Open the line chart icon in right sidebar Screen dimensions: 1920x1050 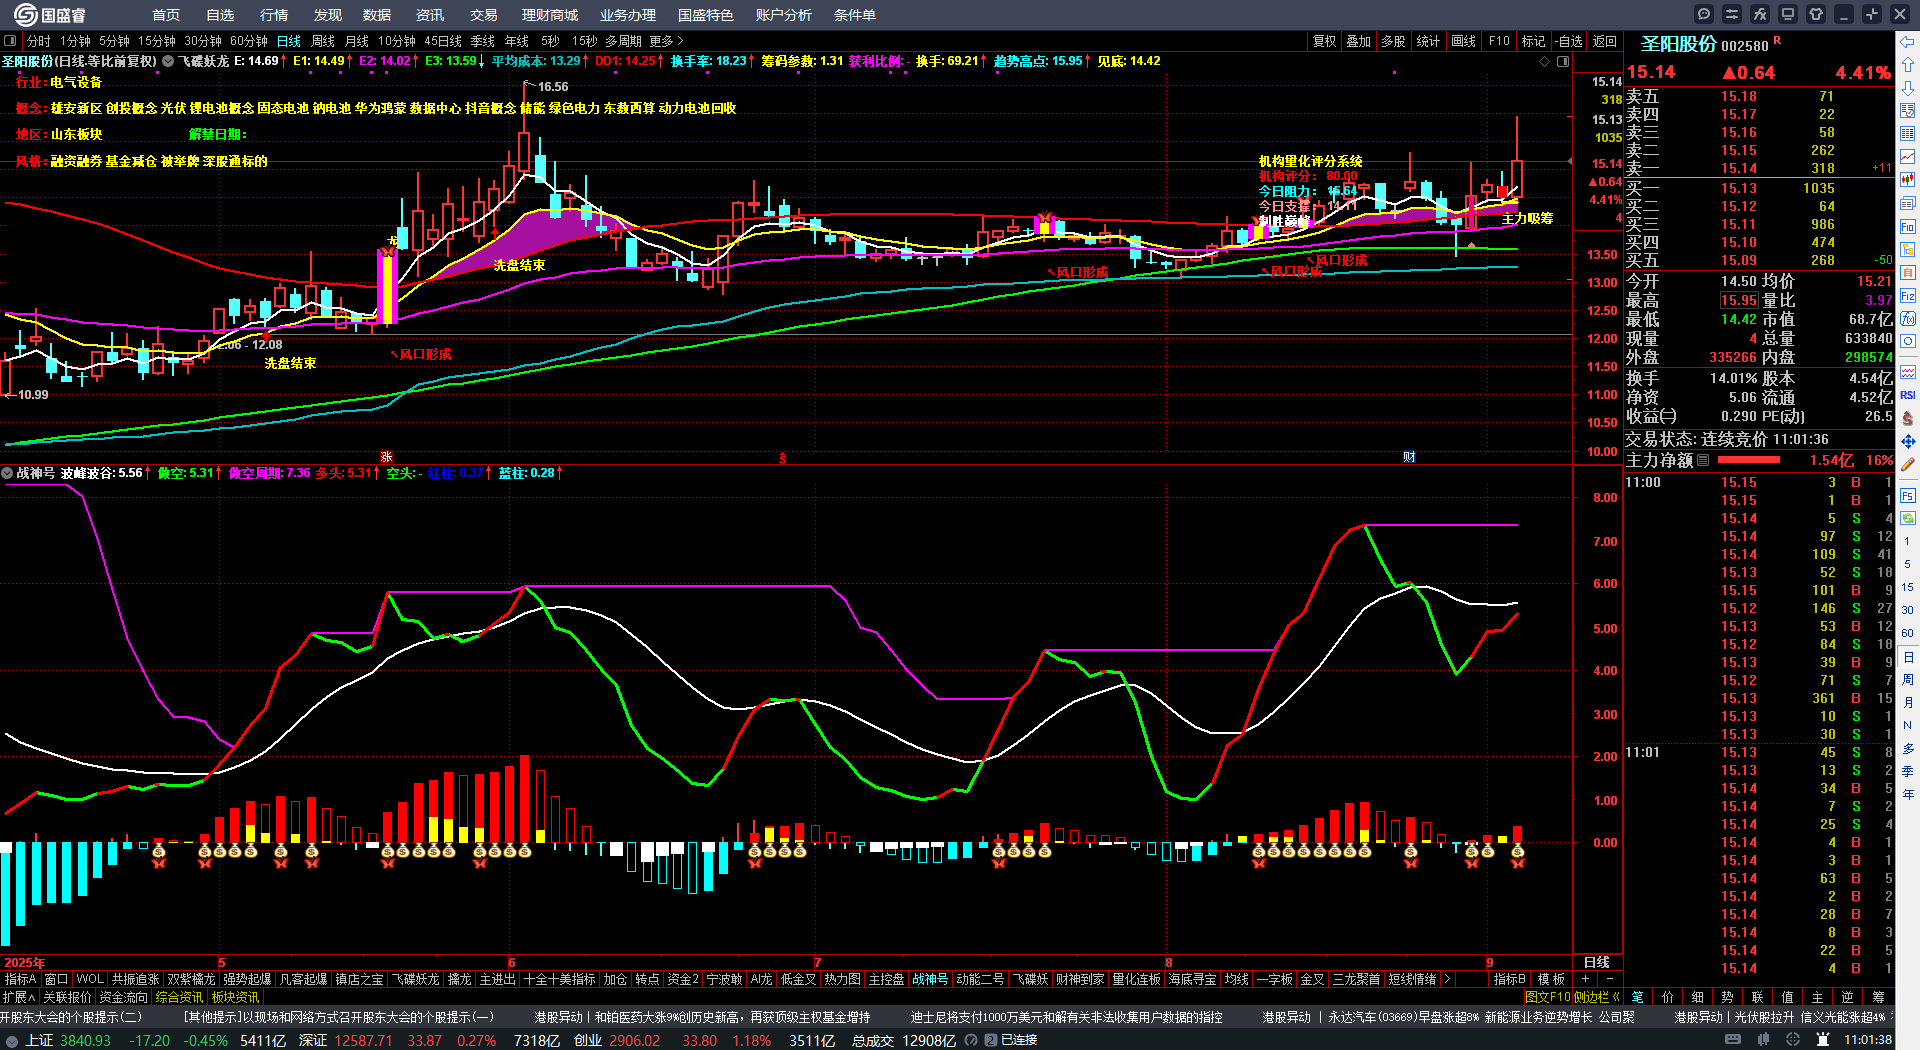pyautogui.click(x=1908, y=157)
